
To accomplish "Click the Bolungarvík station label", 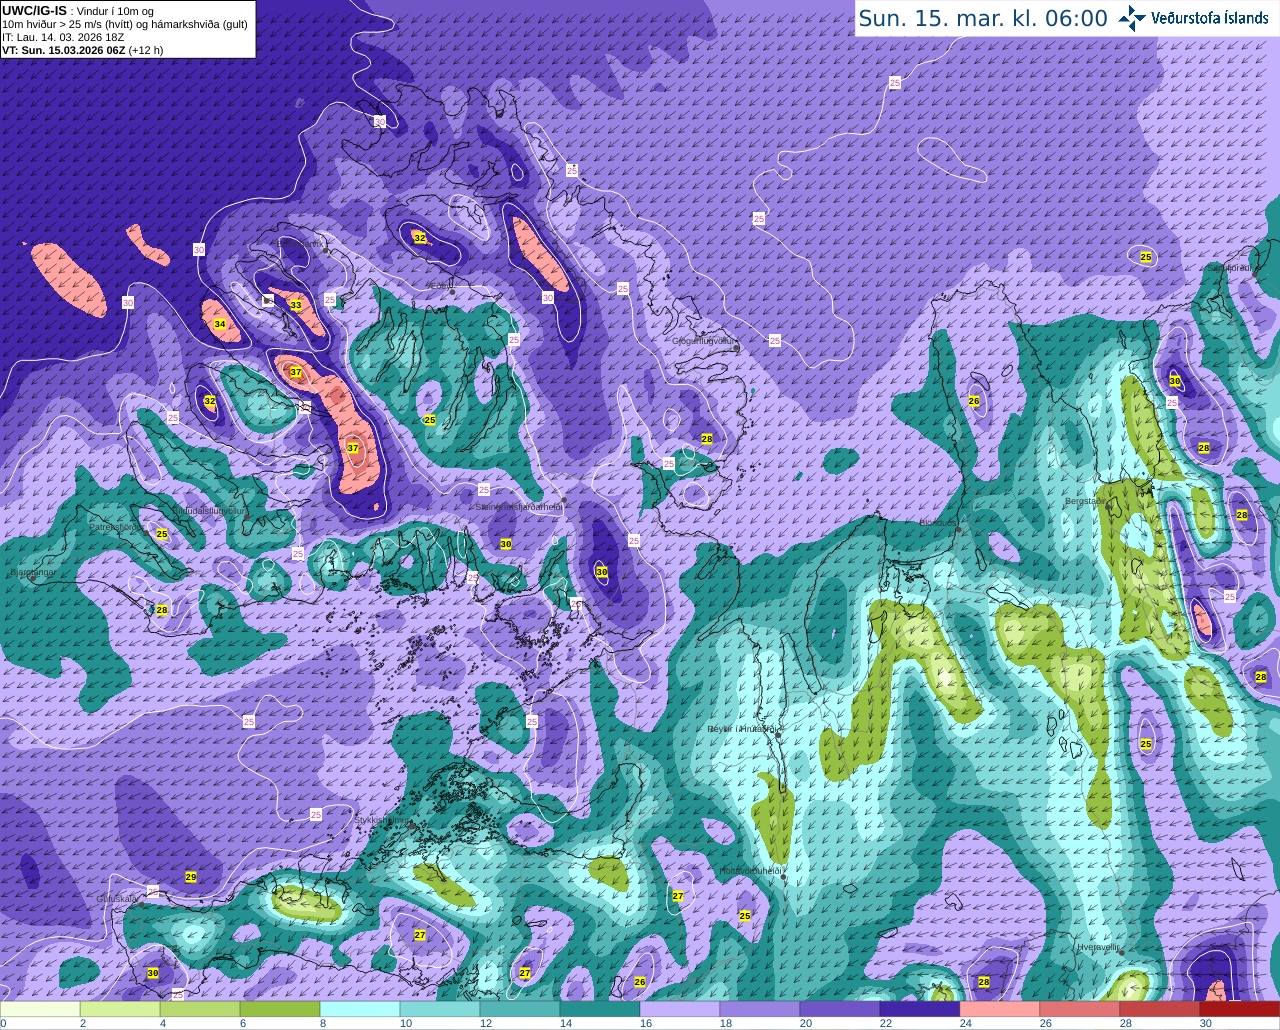I will point(302,243).
